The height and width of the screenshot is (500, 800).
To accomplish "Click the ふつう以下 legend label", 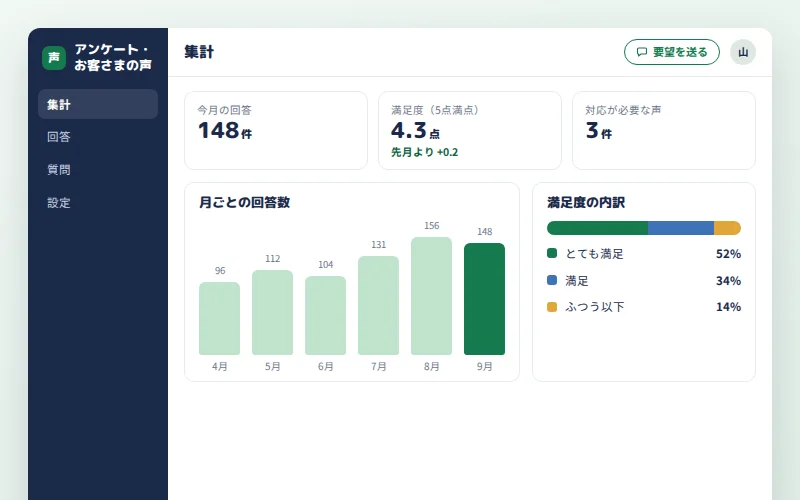I will pos(595,307).
